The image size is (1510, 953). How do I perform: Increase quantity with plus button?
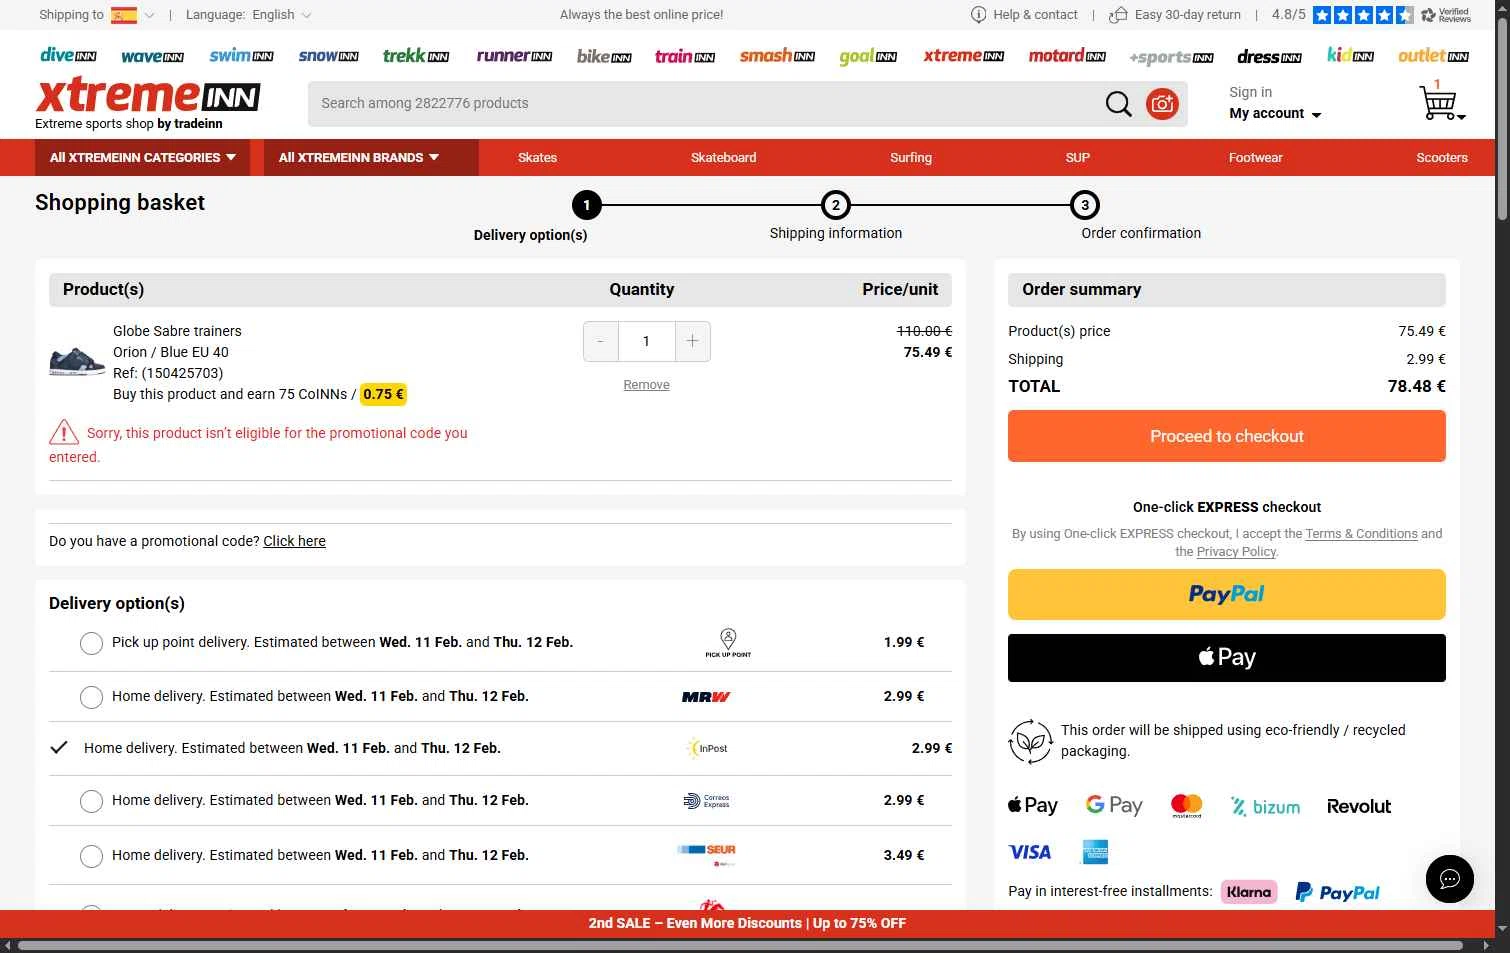click(x=693, y=342)
